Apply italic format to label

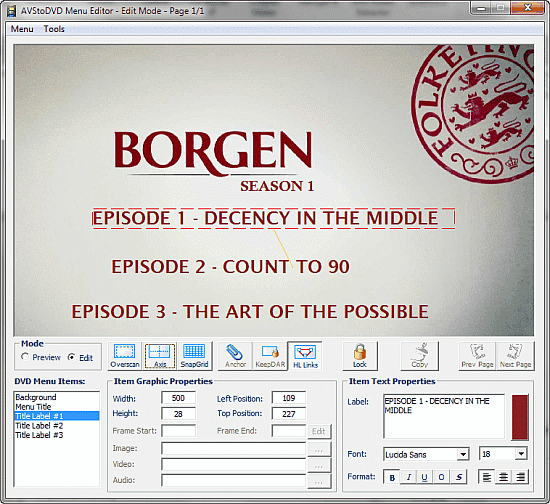pos(409,477)
